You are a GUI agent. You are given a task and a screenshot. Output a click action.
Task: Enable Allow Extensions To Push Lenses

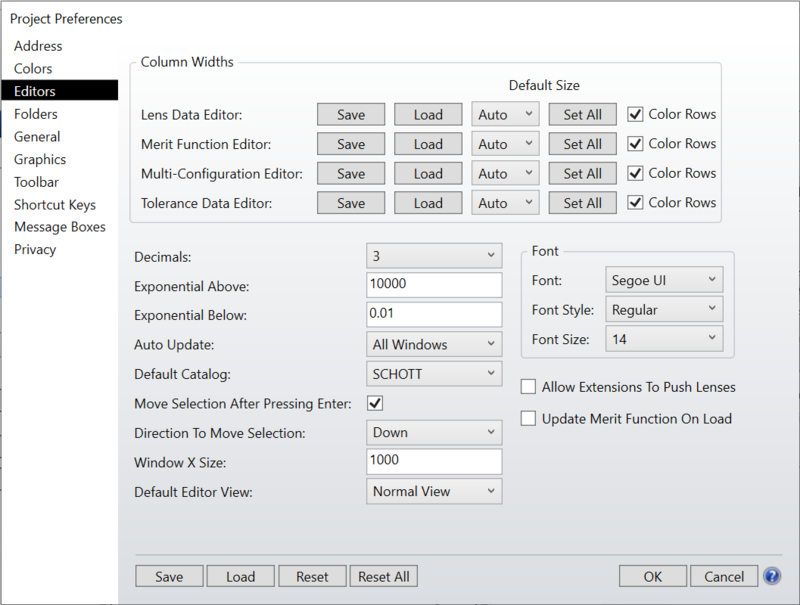pos(529,387)
